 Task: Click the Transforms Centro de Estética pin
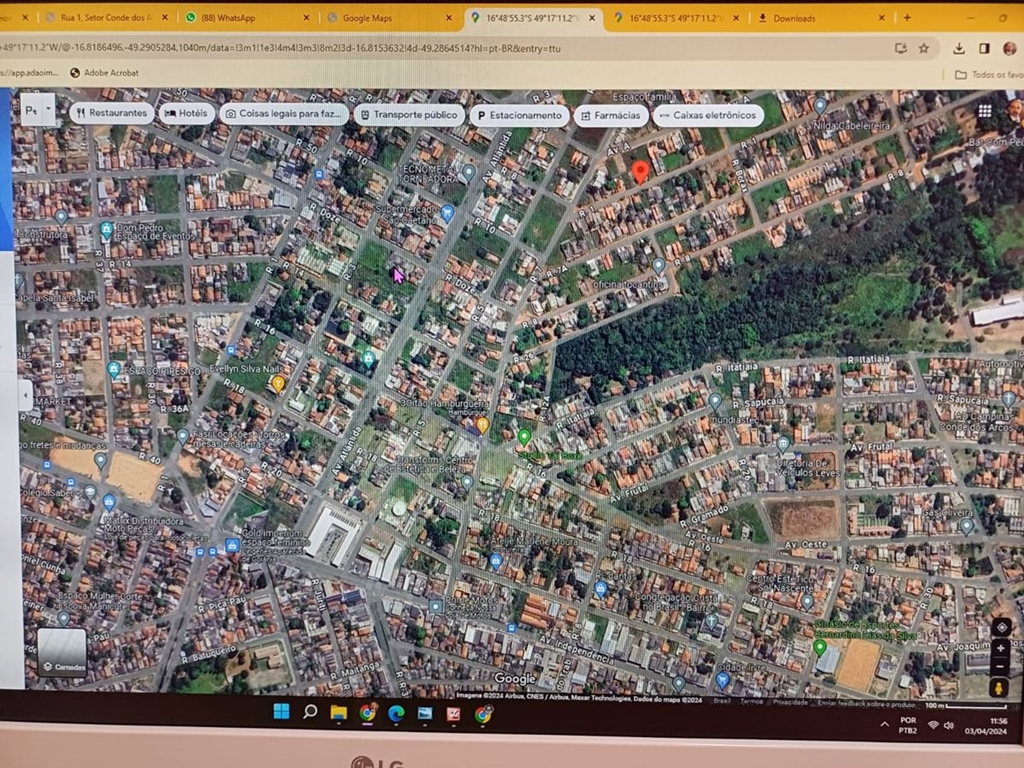click(467, 483)
